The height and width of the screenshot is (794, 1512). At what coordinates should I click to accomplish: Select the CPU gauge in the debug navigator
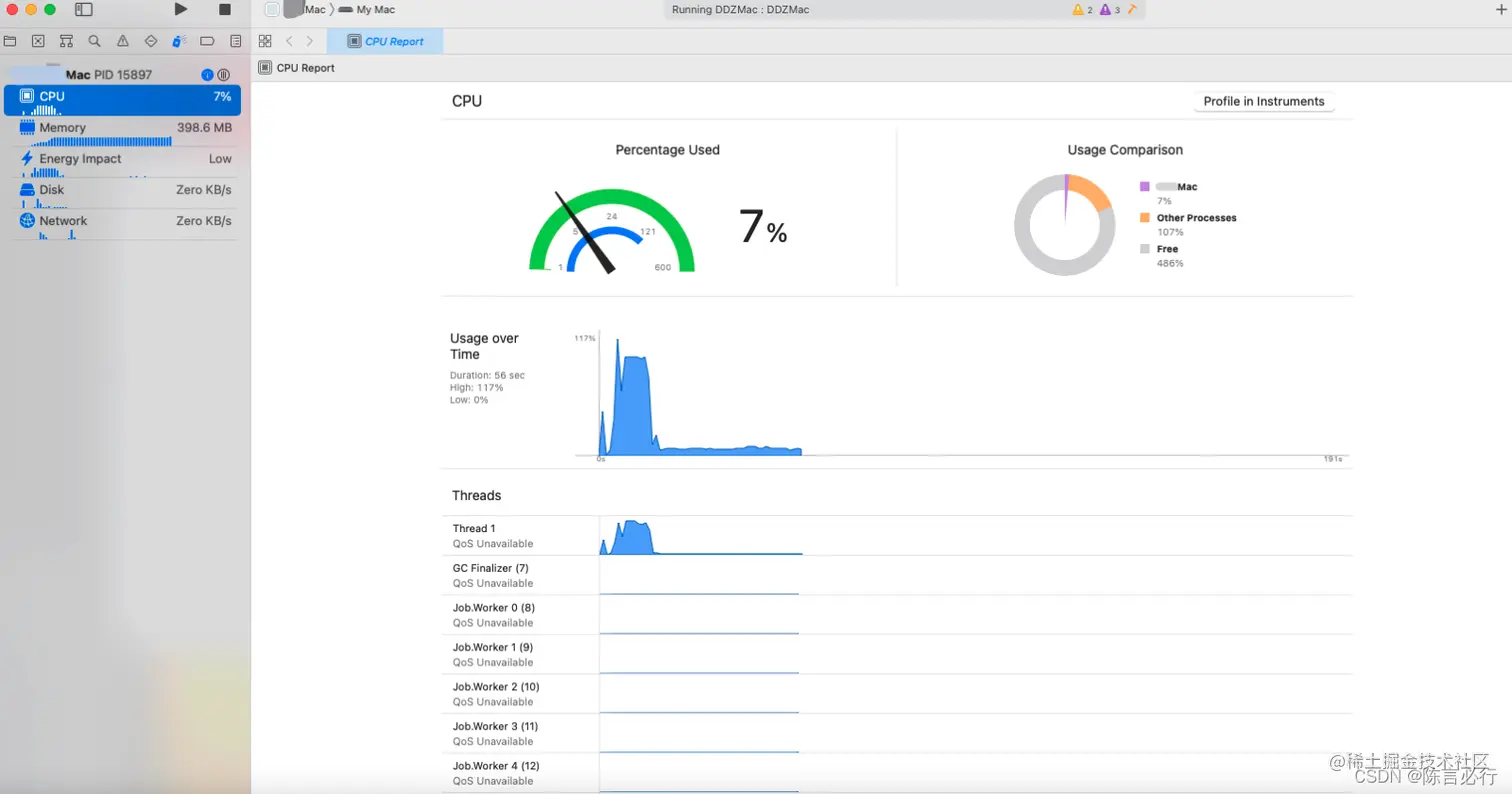(x=122, y=100)
